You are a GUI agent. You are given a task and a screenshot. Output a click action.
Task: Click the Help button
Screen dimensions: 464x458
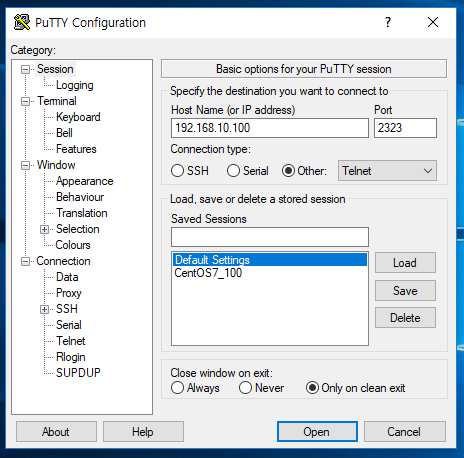click(143, 432)
